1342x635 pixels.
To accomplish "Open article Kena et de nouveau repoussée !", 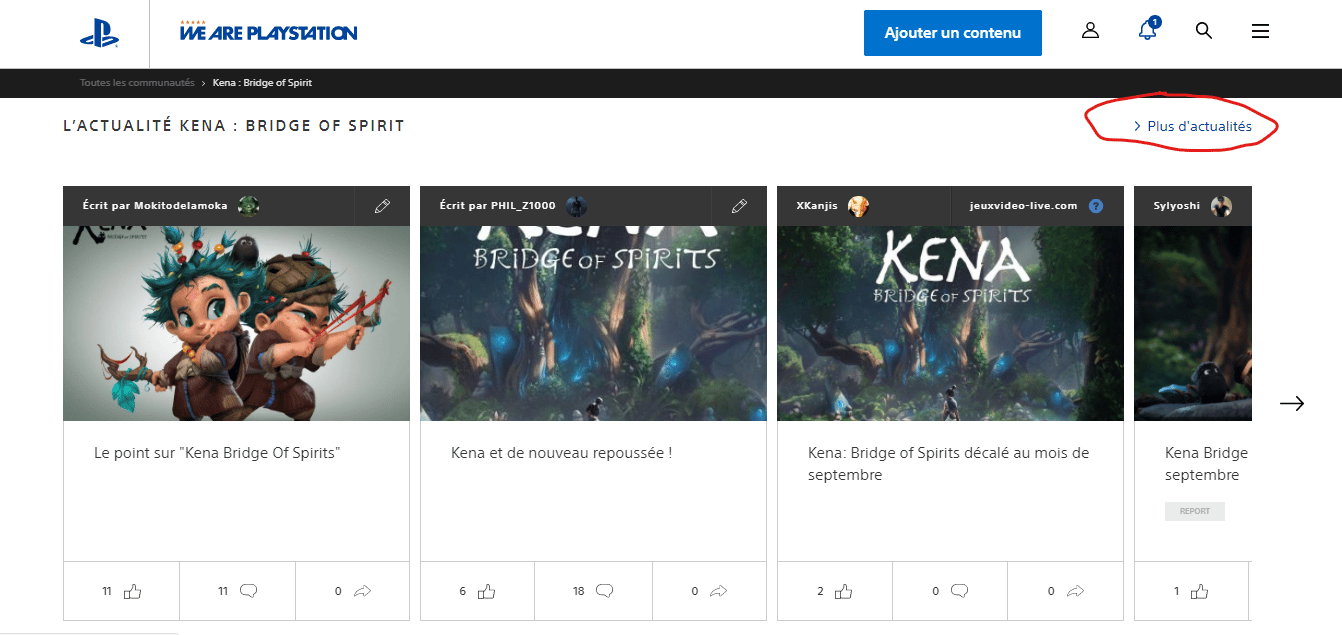I will (561, 453).
